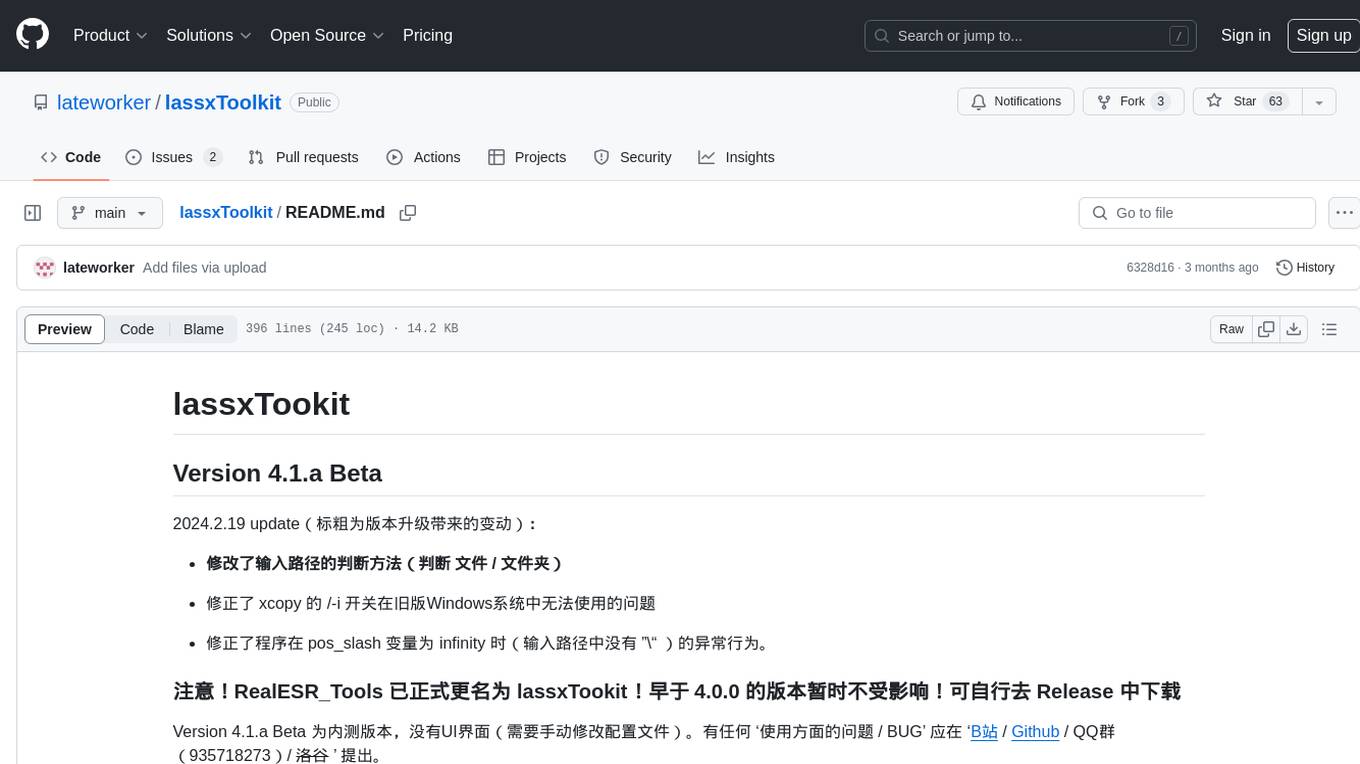Click lassxToolkit in file path breadcrumb
1360x764 pixels.
[x=226, y=212]
